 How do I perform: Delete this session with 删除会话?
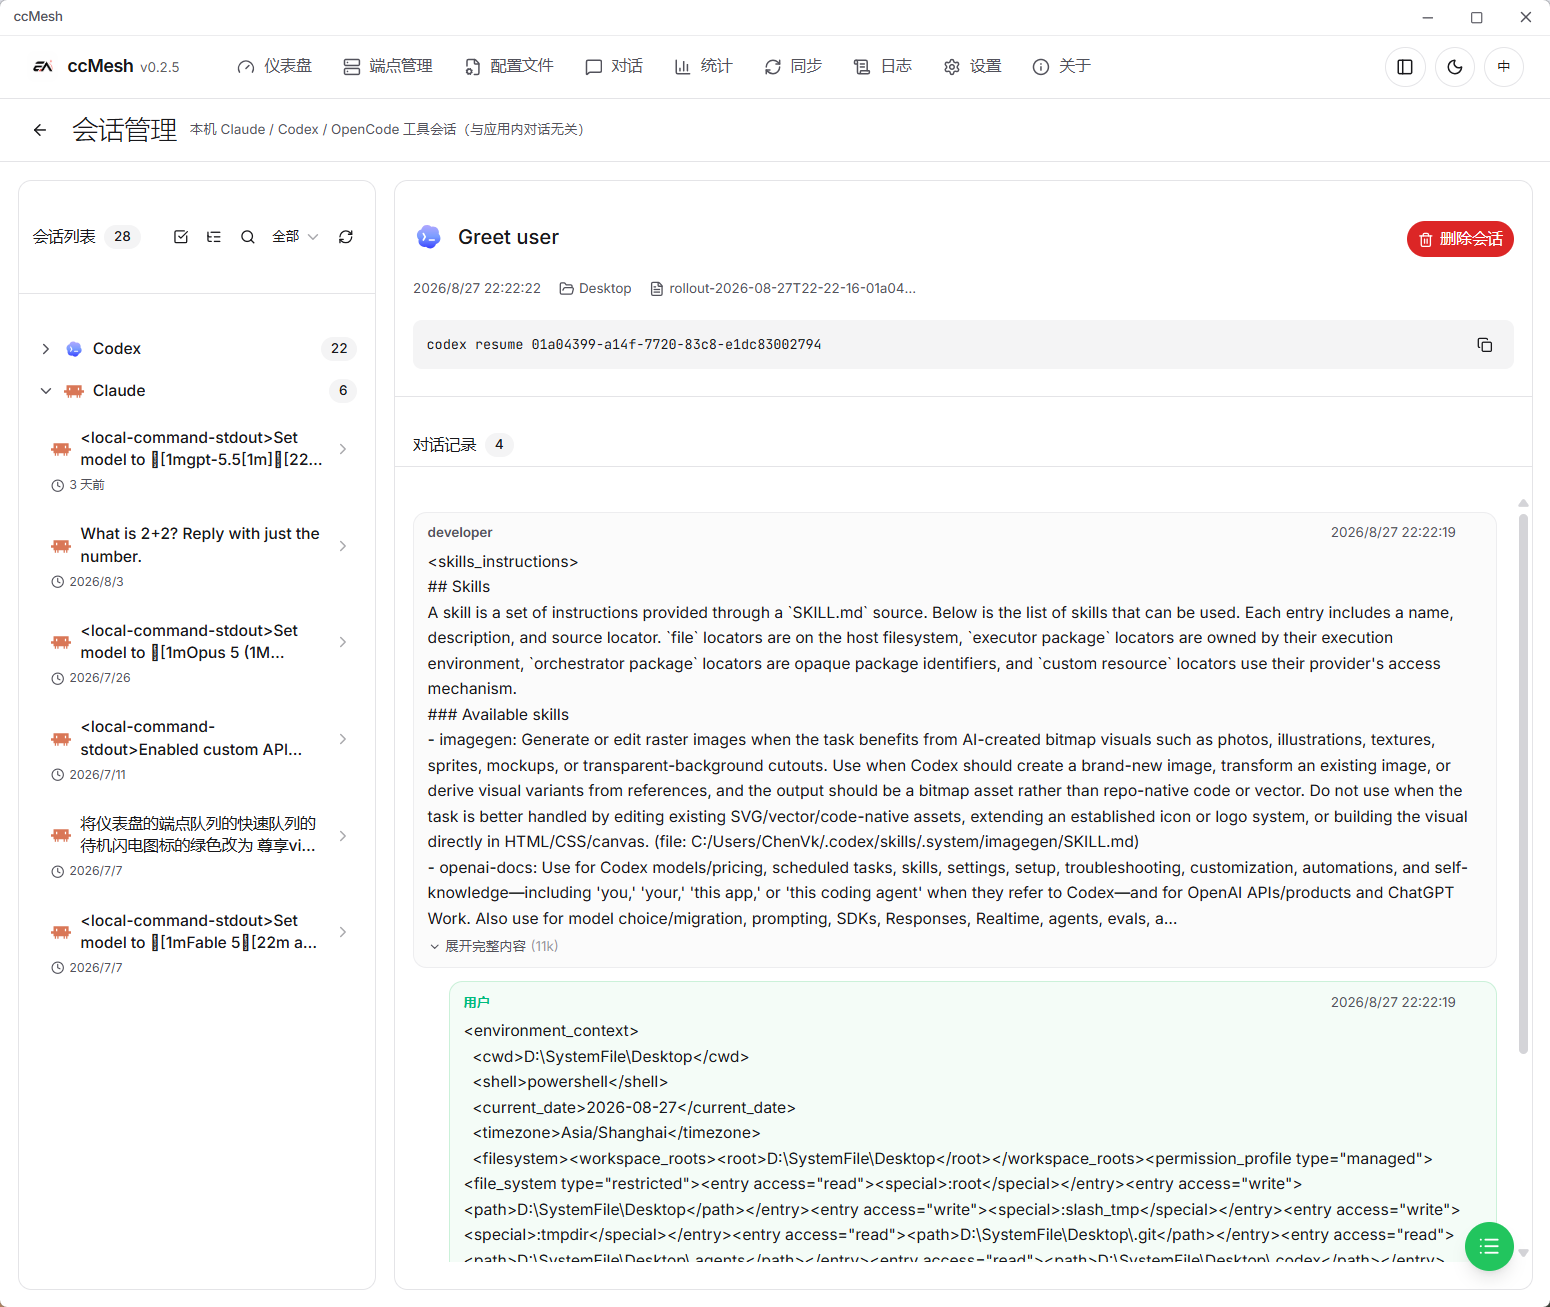tap(1460, 239)
